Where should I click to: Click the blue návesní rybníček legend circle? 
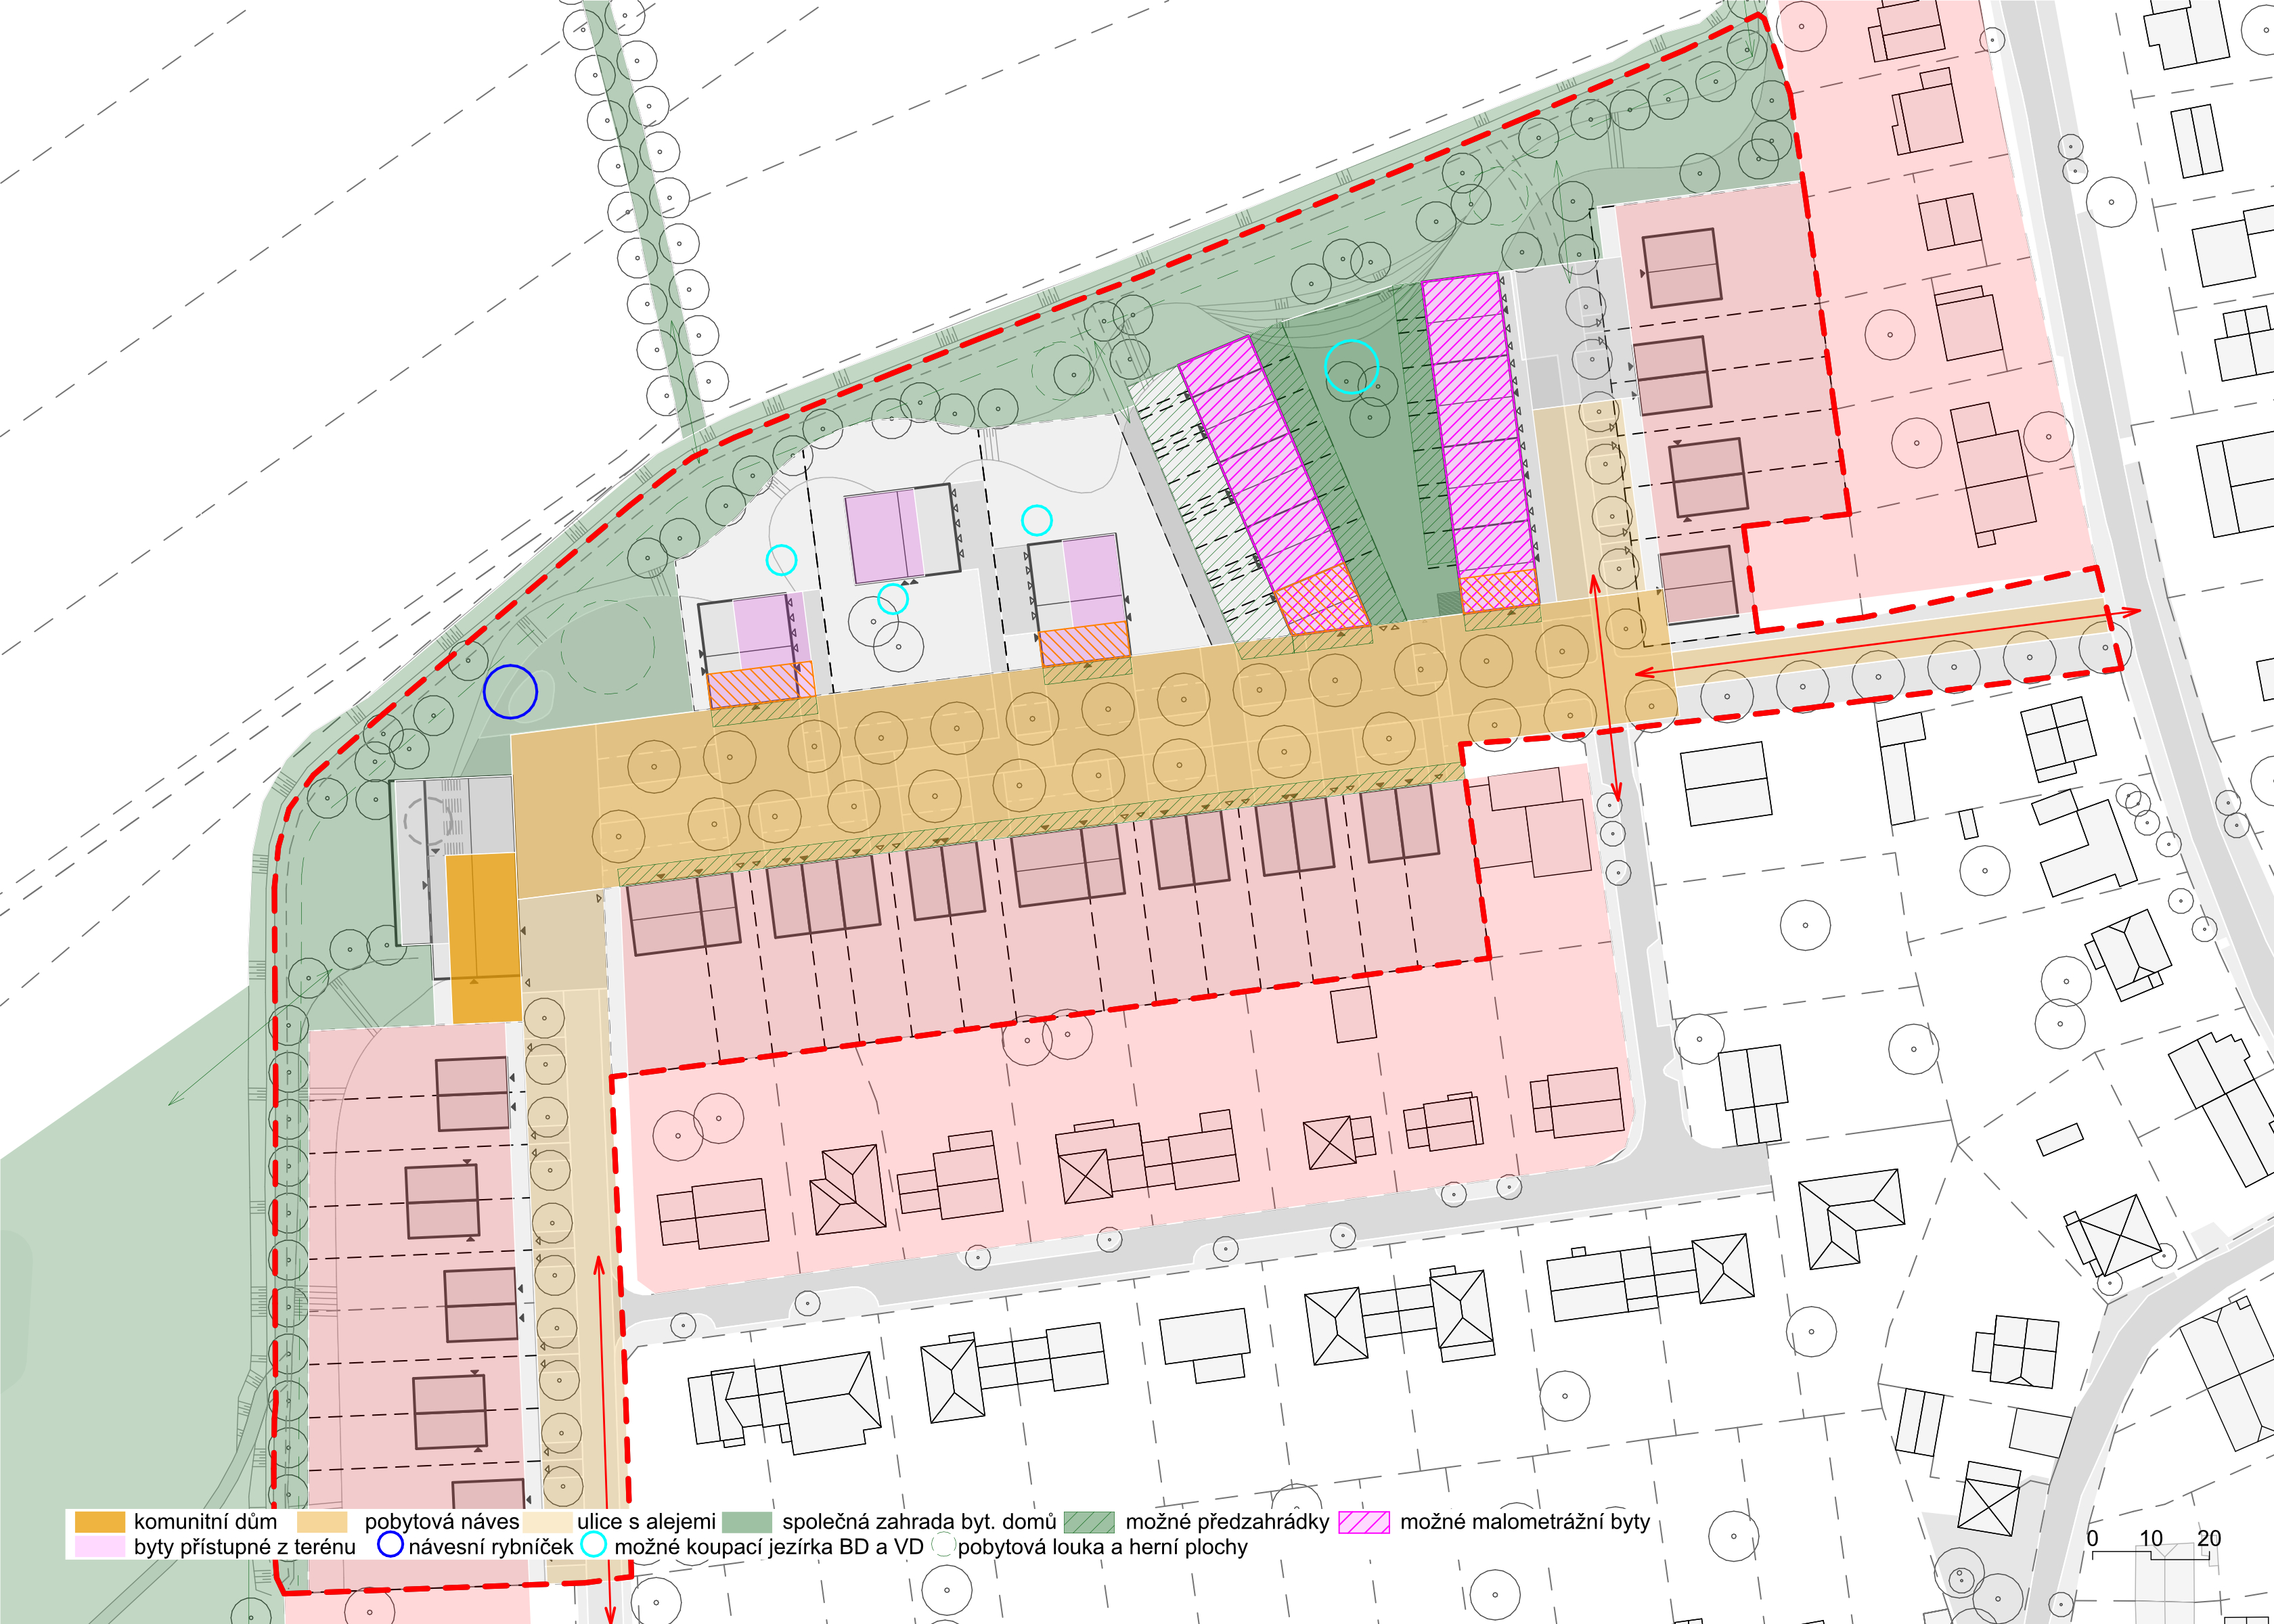(x=391, y=1545)
